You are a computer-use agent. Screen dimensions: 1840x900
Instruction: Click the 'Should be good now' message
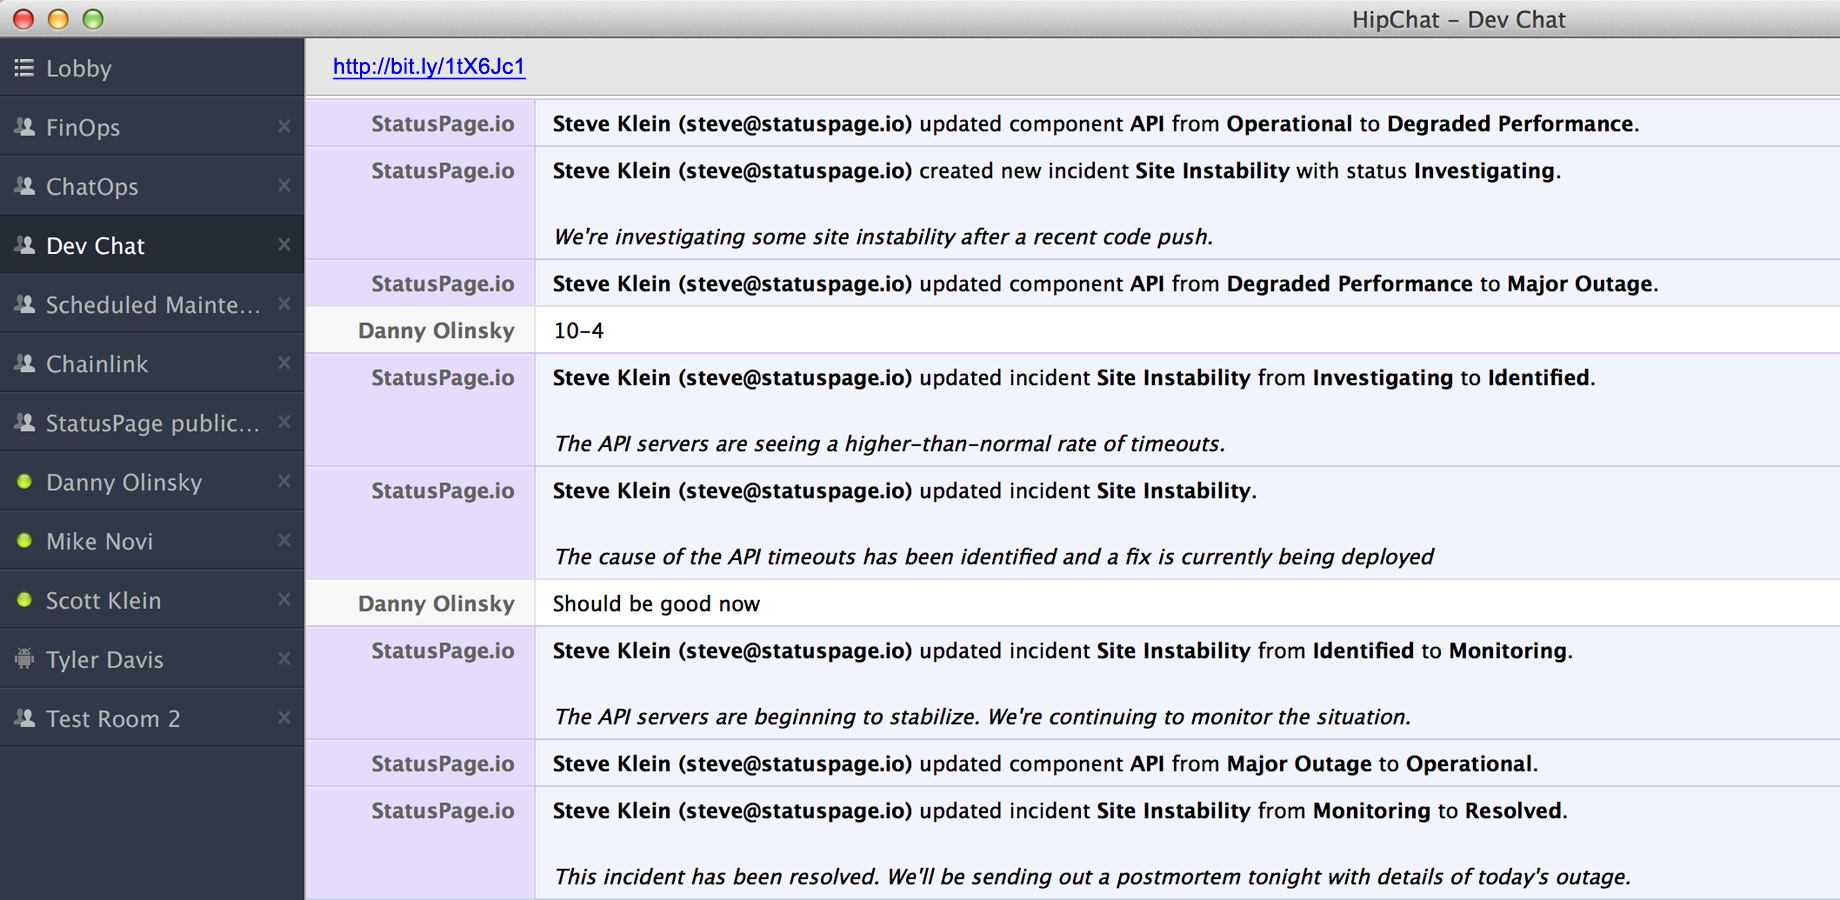(x=656, y=604)
